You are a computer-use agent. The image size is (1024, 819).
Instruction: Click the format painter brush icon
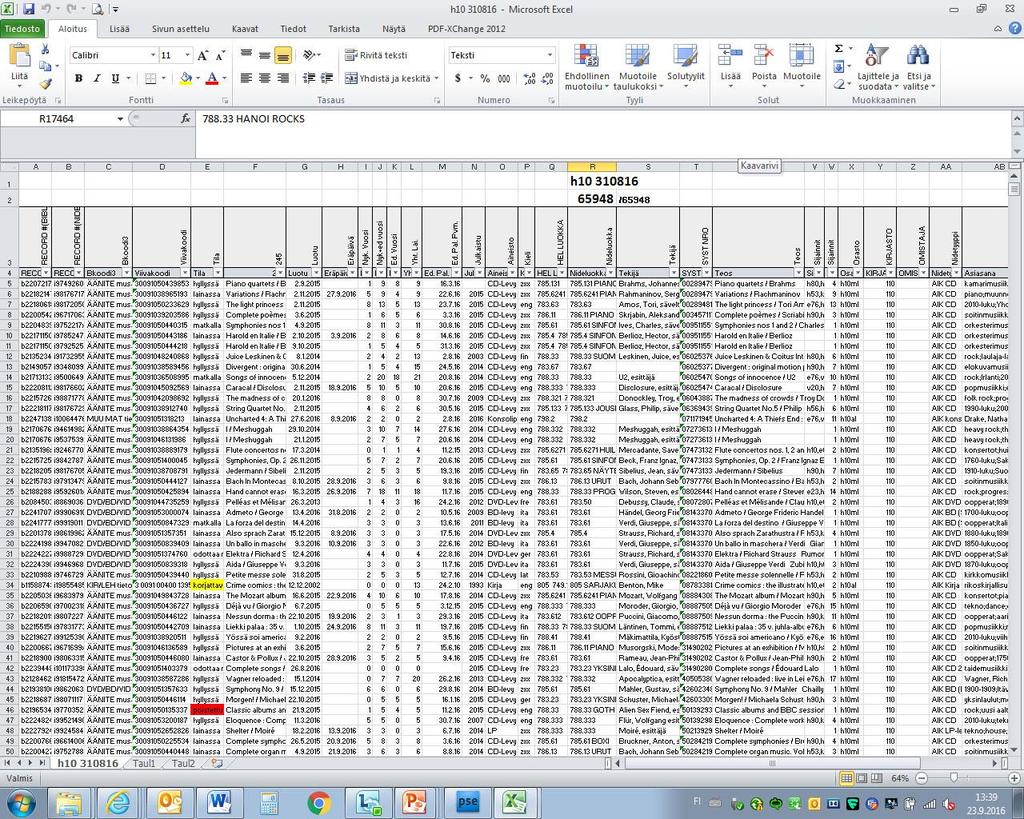tap(45, 84)
